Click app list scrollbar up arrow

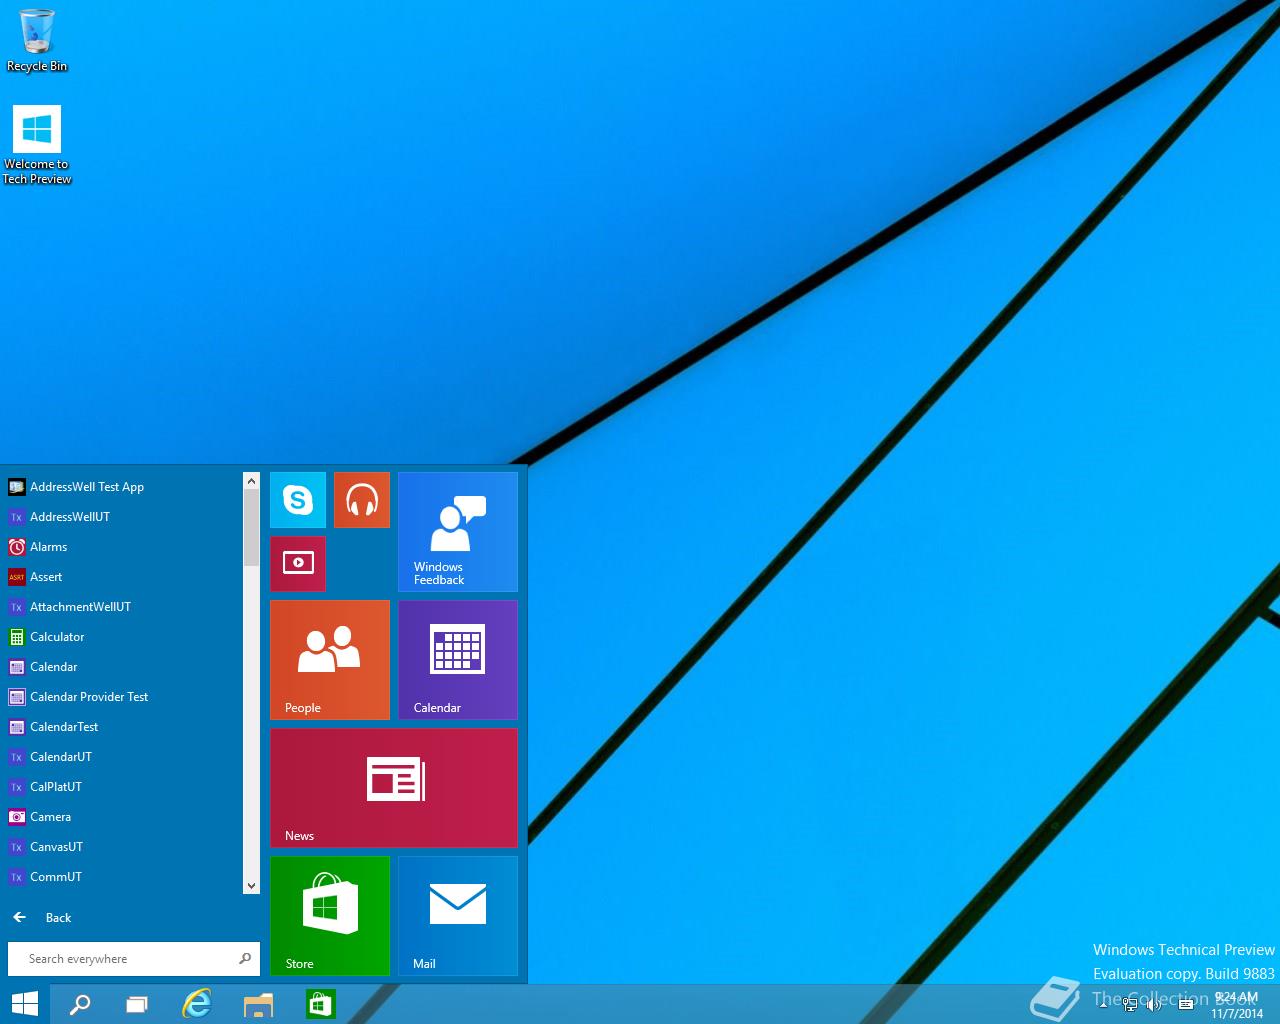pyautogui.click(x=251, y=482)
